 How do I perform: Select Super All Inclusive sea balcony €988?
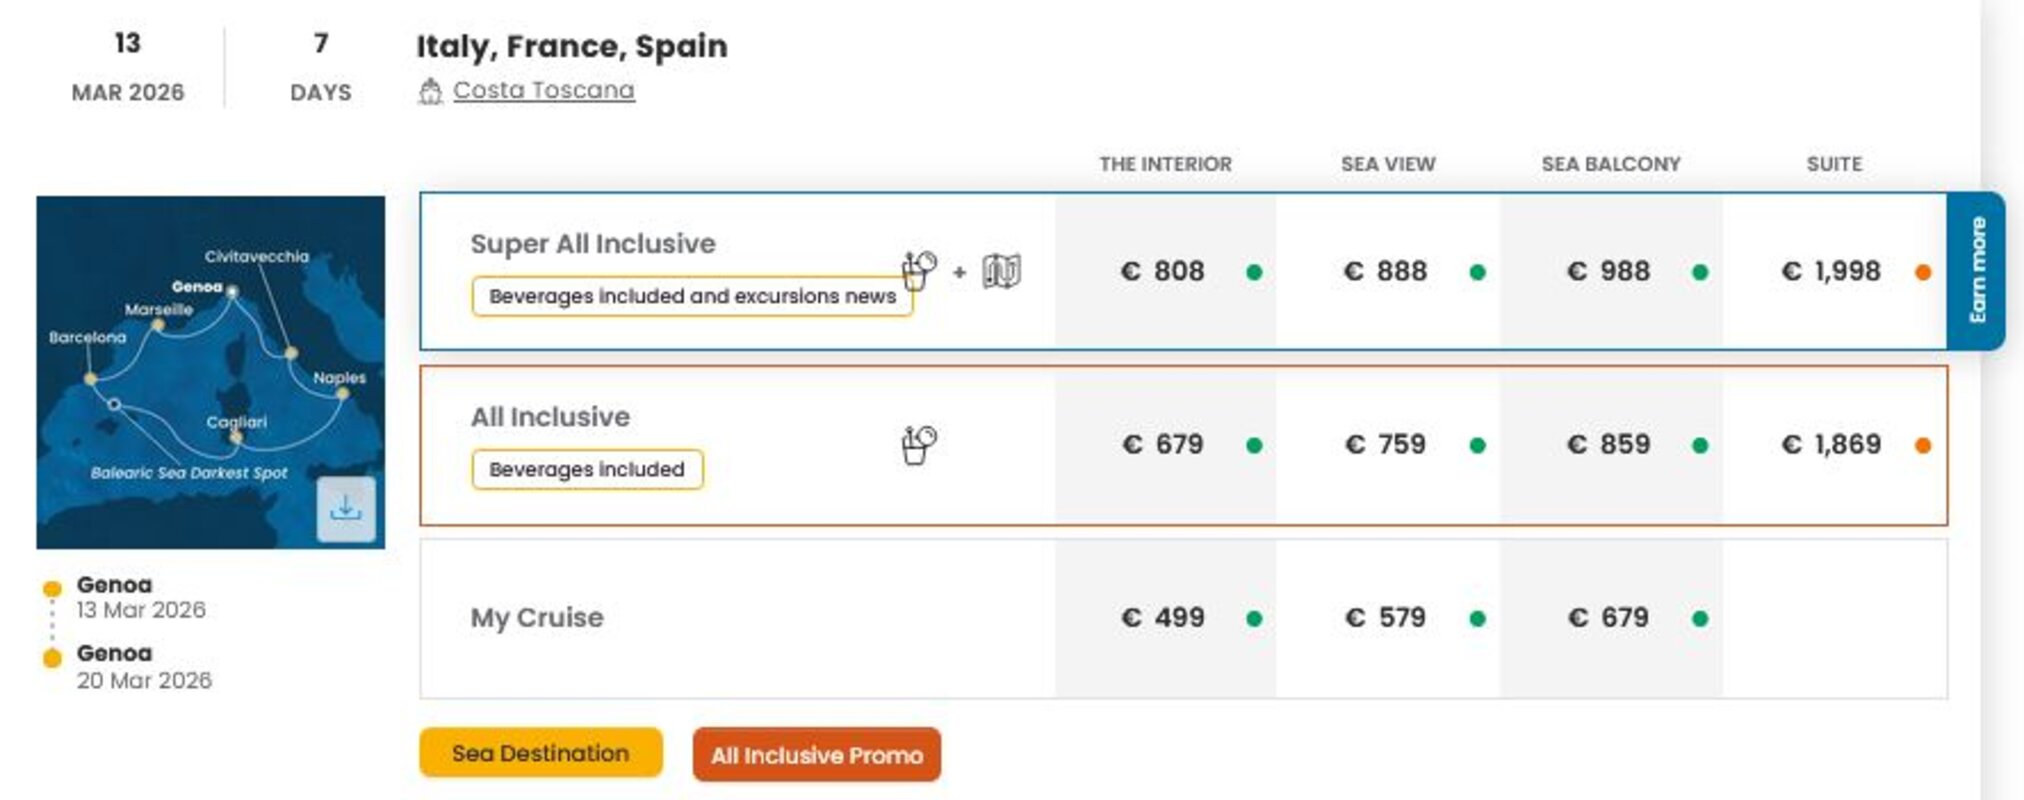pyautogui.click(x=1609, y=271)
